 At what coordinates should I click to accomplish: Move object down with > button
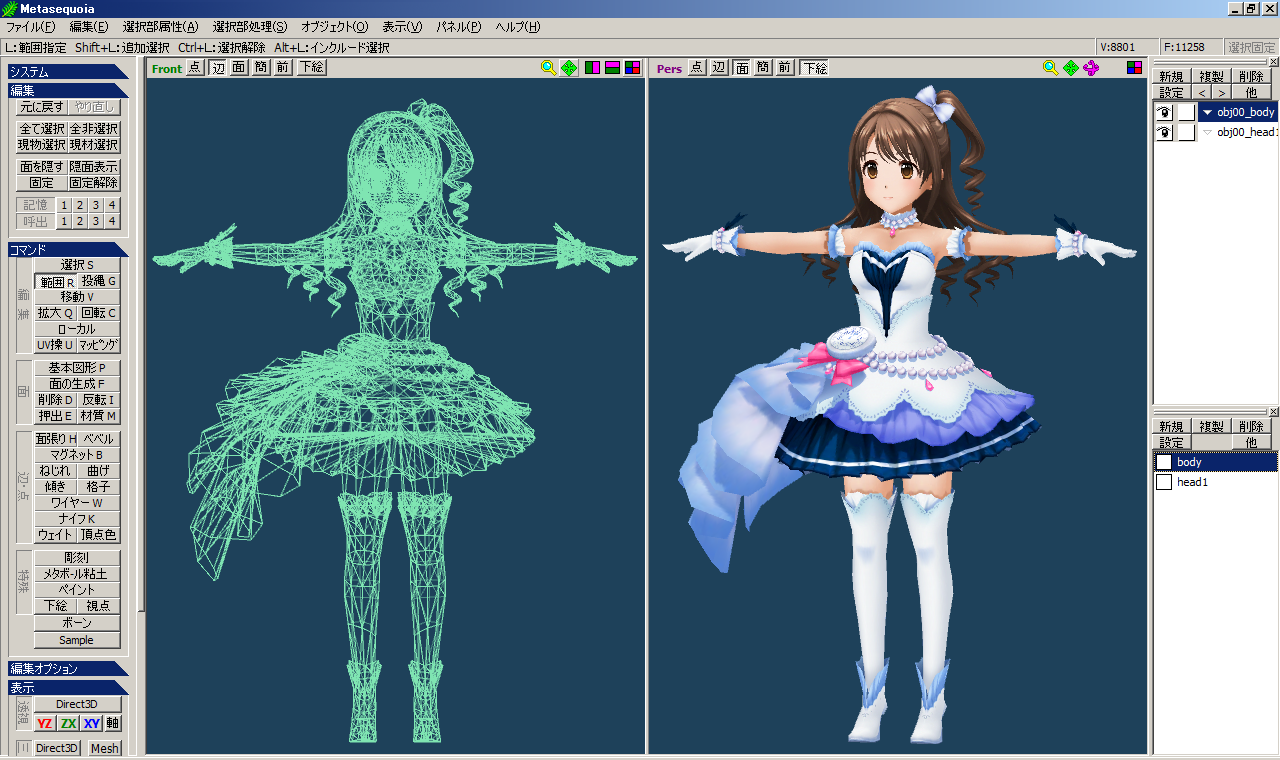pyautogui.click(x=1222, y=93)
